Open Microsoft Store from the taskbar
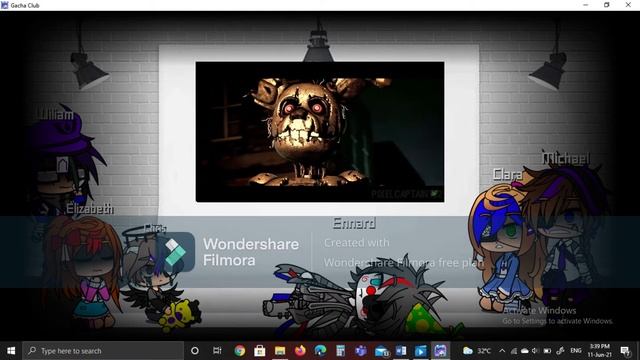Image resolution: width=640 pixels, height=360 pixels. coord(260,351)
